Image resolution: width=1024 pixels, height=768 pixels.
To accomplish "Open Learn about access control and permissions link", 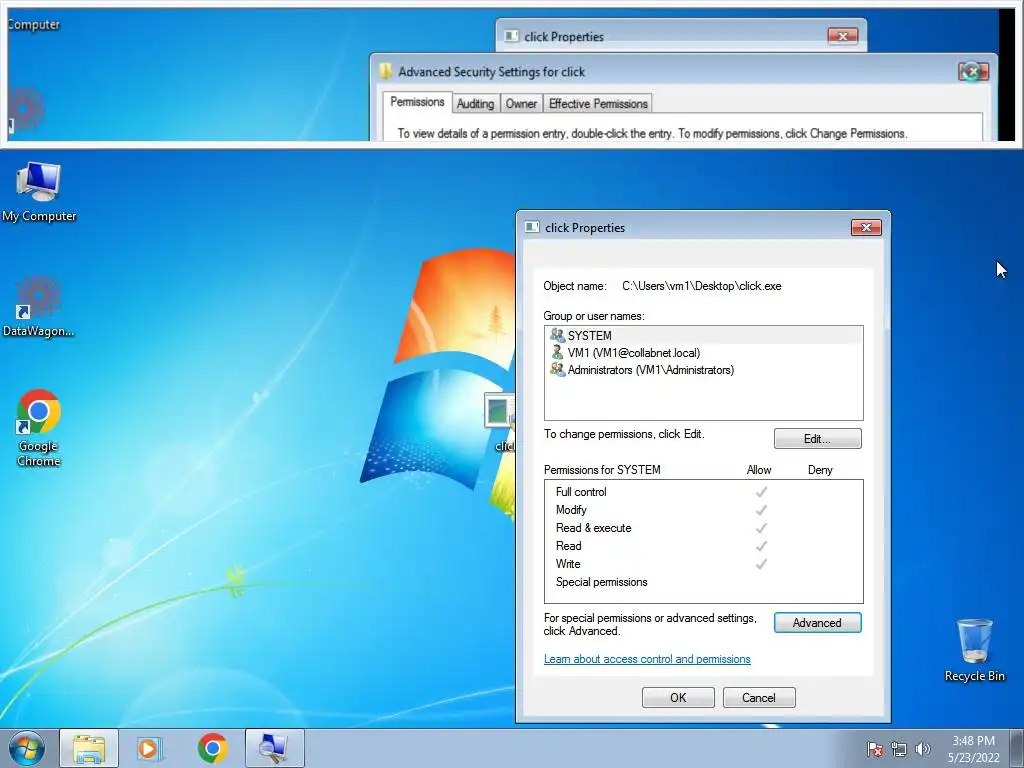I will pos(647,659).
